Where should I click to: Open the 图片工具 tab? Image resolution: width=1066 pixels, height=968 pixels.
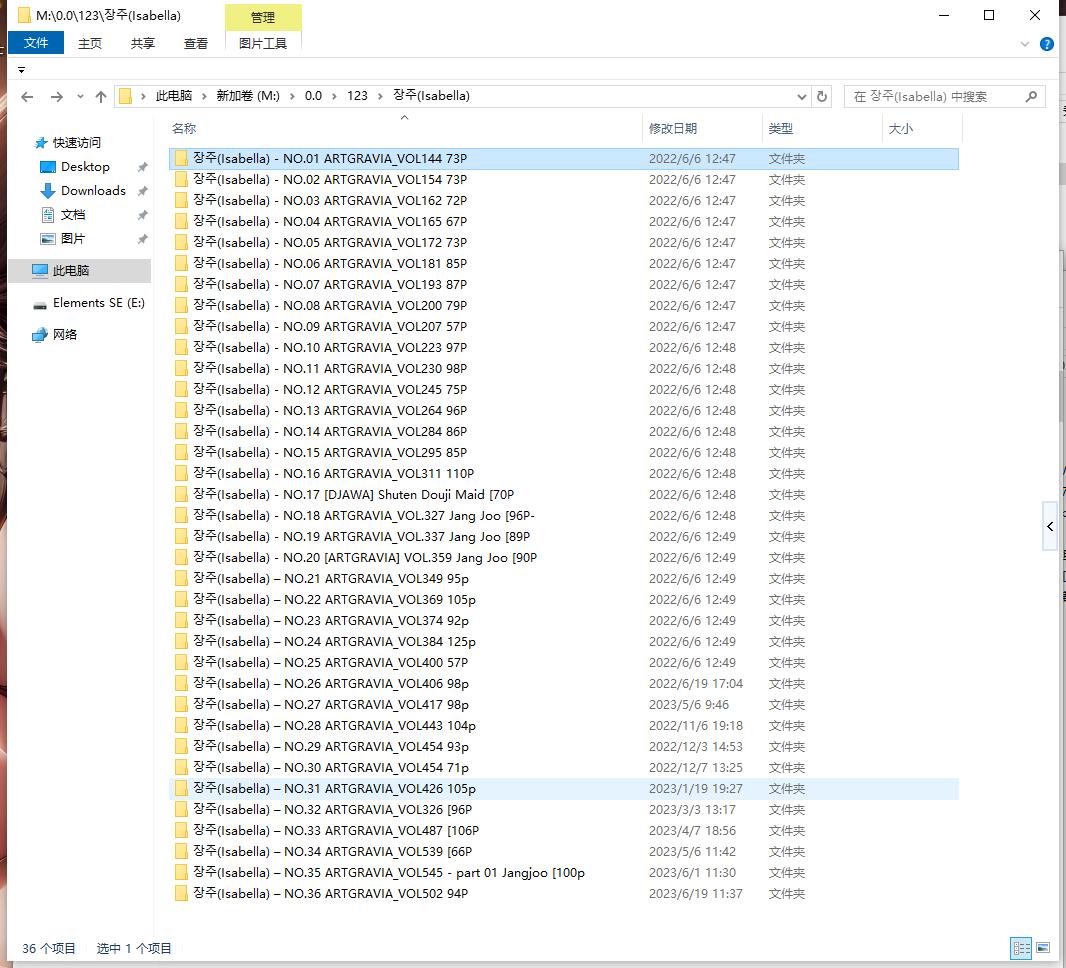point(263,43)
